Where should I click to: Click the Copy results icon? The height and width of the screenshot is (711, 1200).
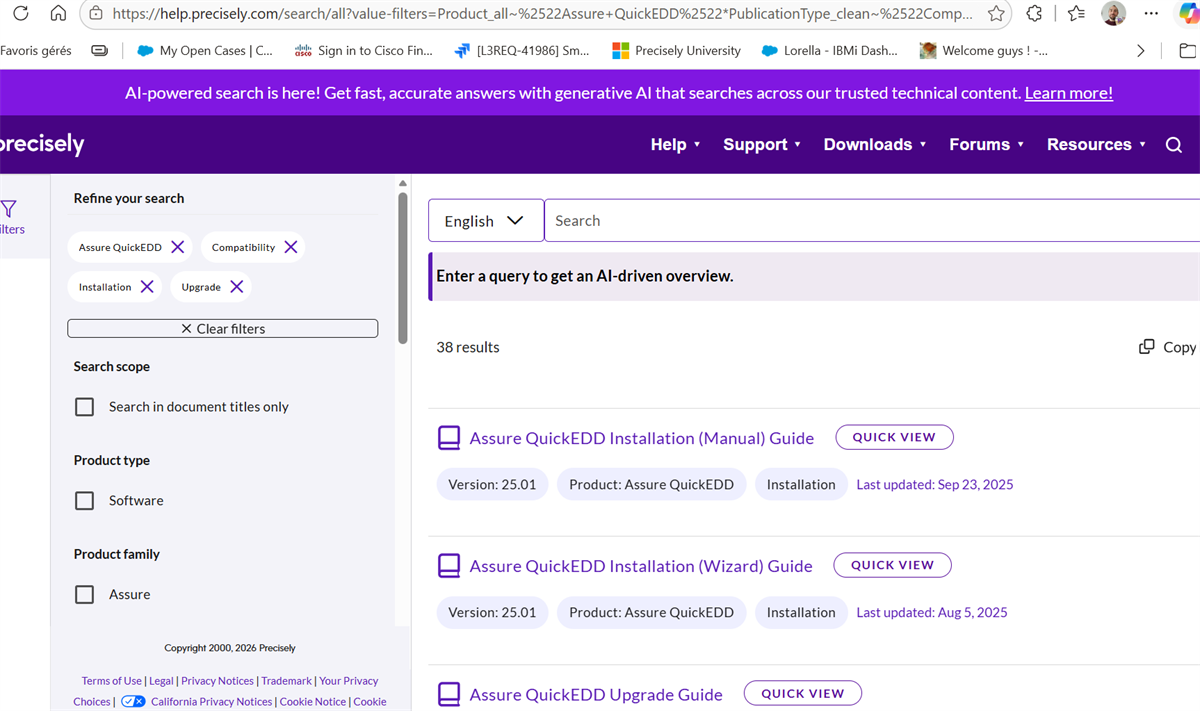[x=1147, y=347]
